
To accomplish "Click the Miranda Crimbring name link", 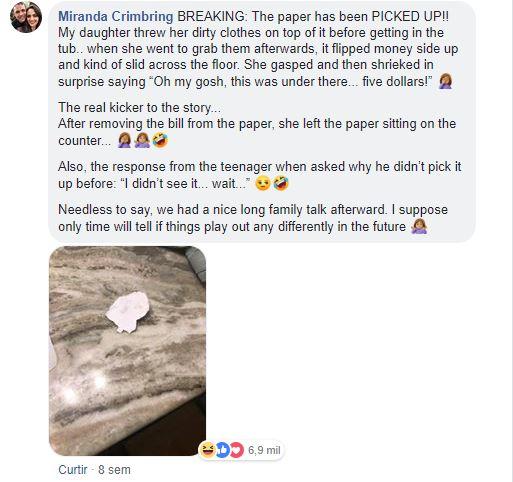I will (x=116, y=16).
